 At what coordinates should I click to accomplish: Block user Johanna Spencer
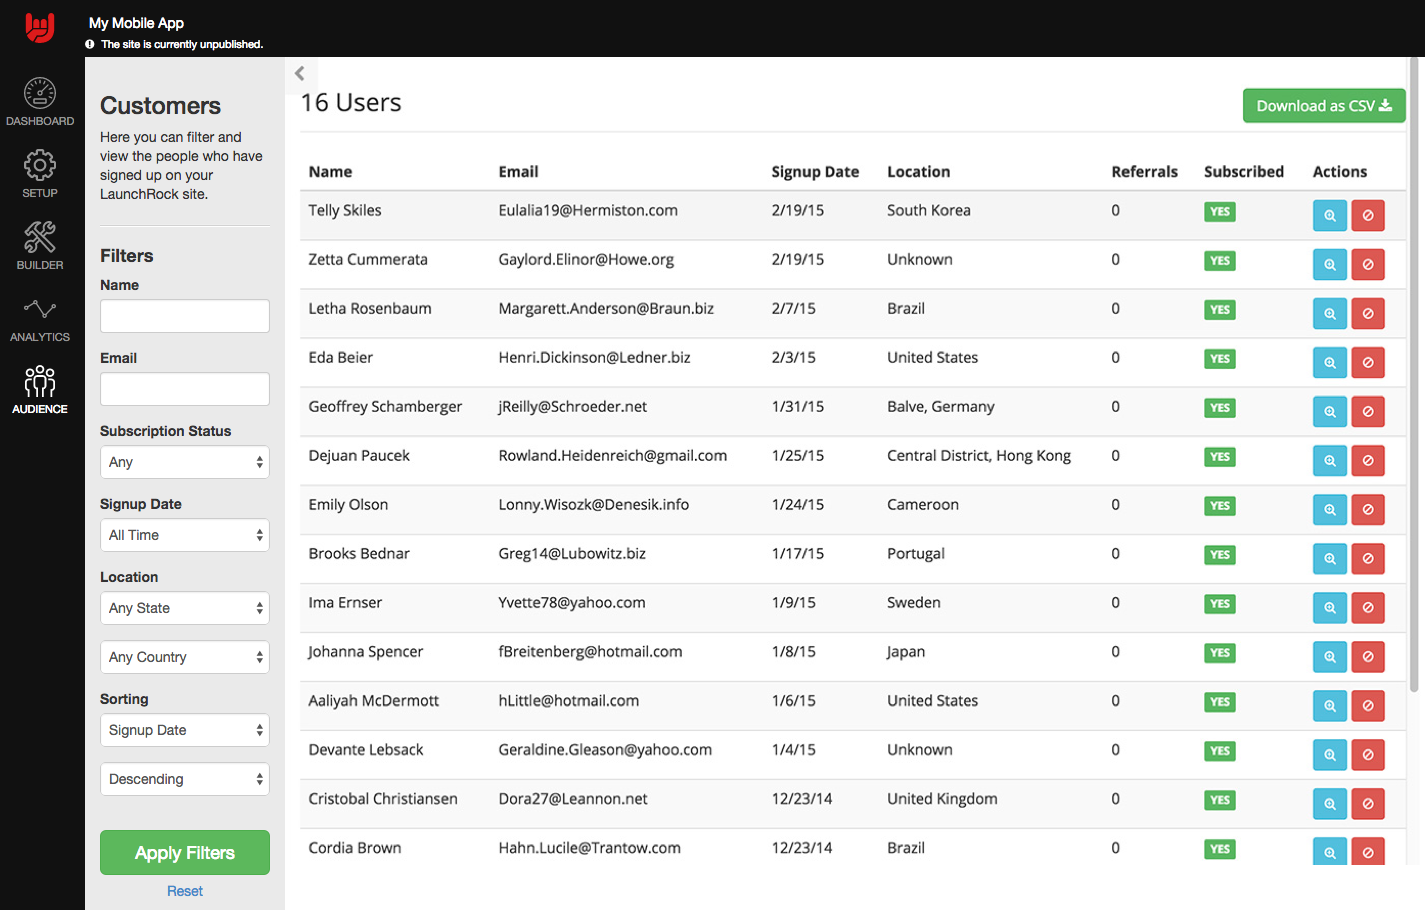click(1367, 656)
